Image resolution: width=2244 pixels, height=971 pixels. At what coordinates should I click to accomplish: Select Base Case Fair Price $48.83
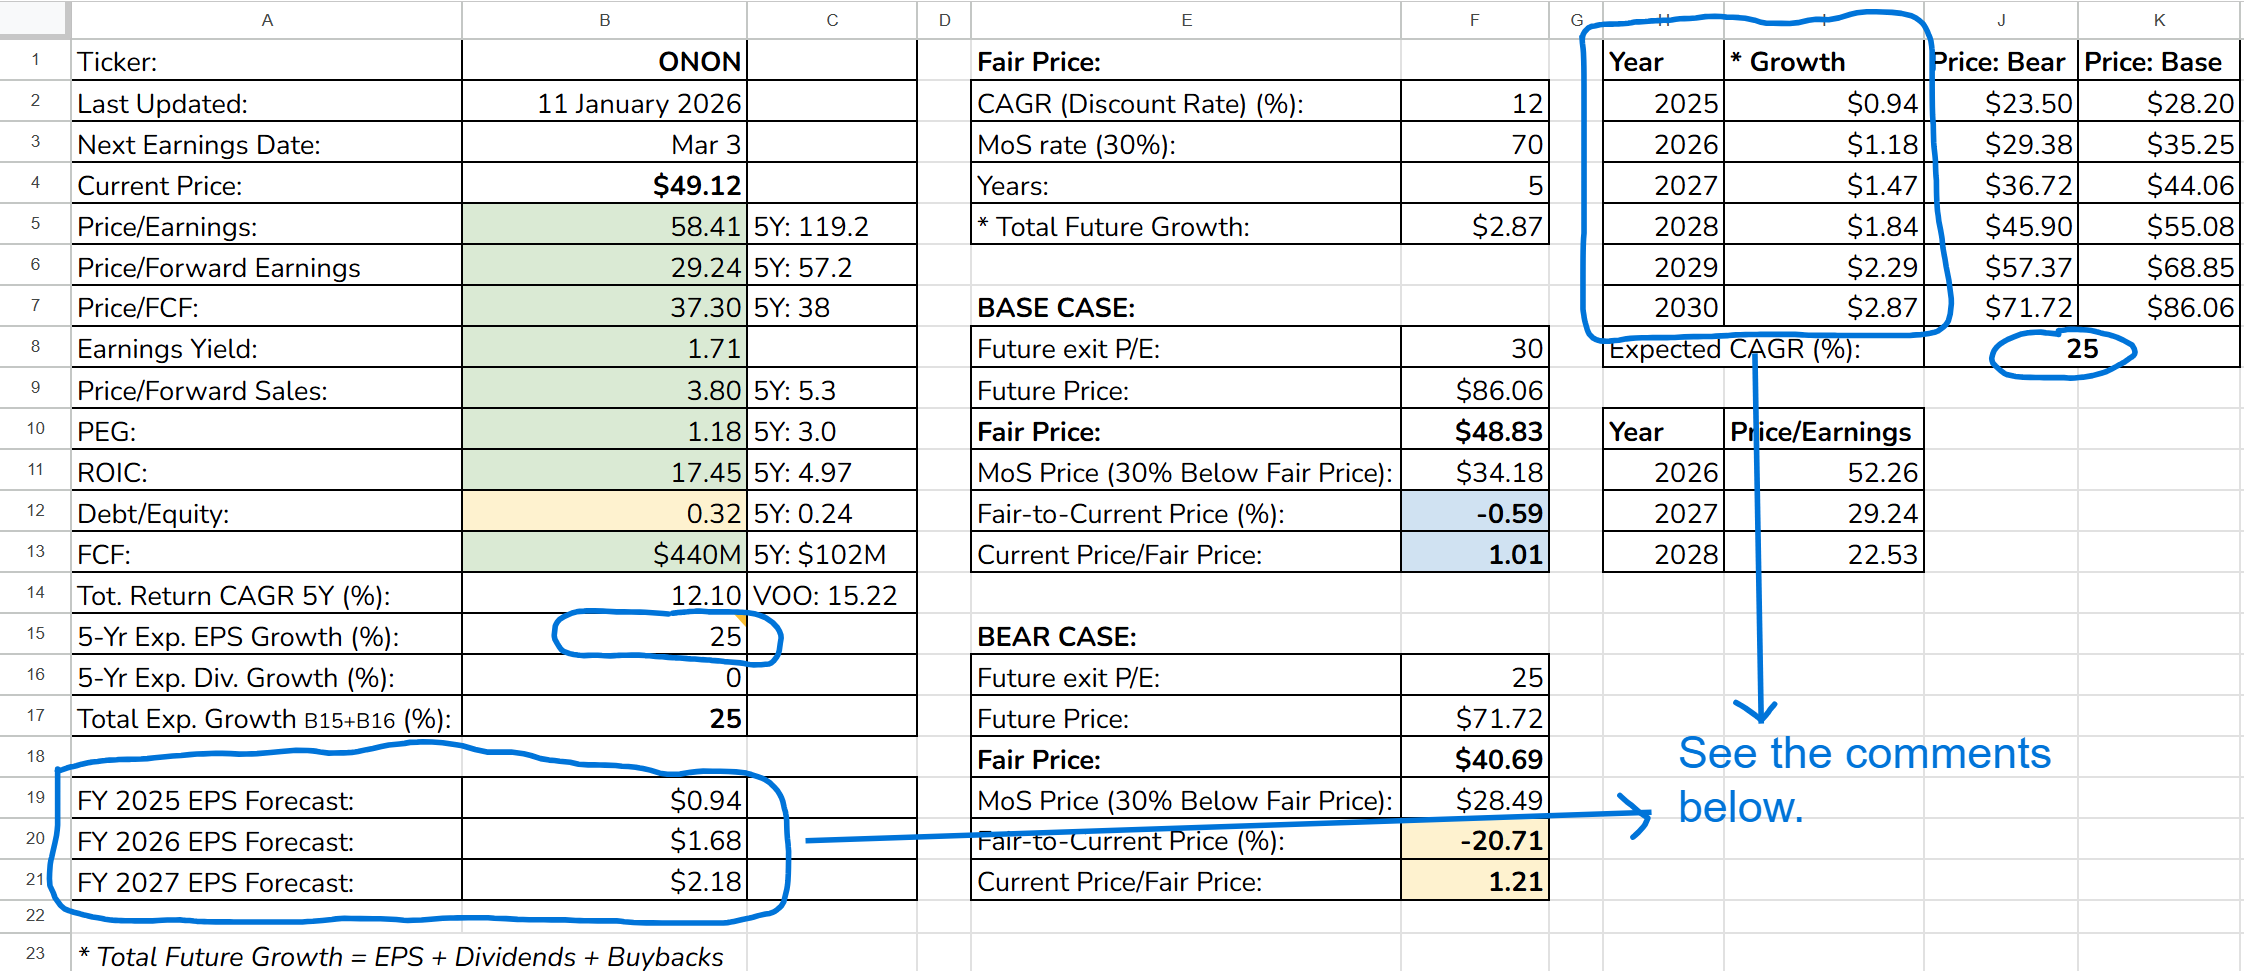pos(1475,431)
